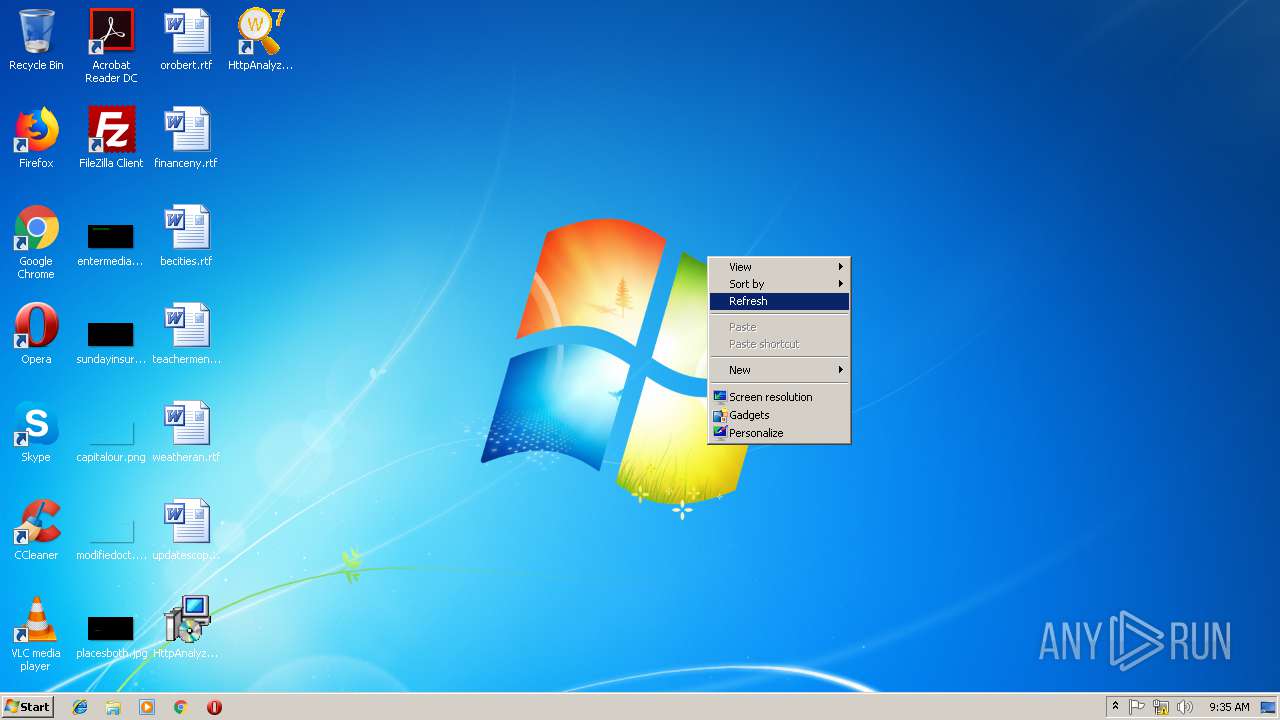Select the Opera desktop shortcut
This screenshot has height=720, width=1280.
(36, 334)
